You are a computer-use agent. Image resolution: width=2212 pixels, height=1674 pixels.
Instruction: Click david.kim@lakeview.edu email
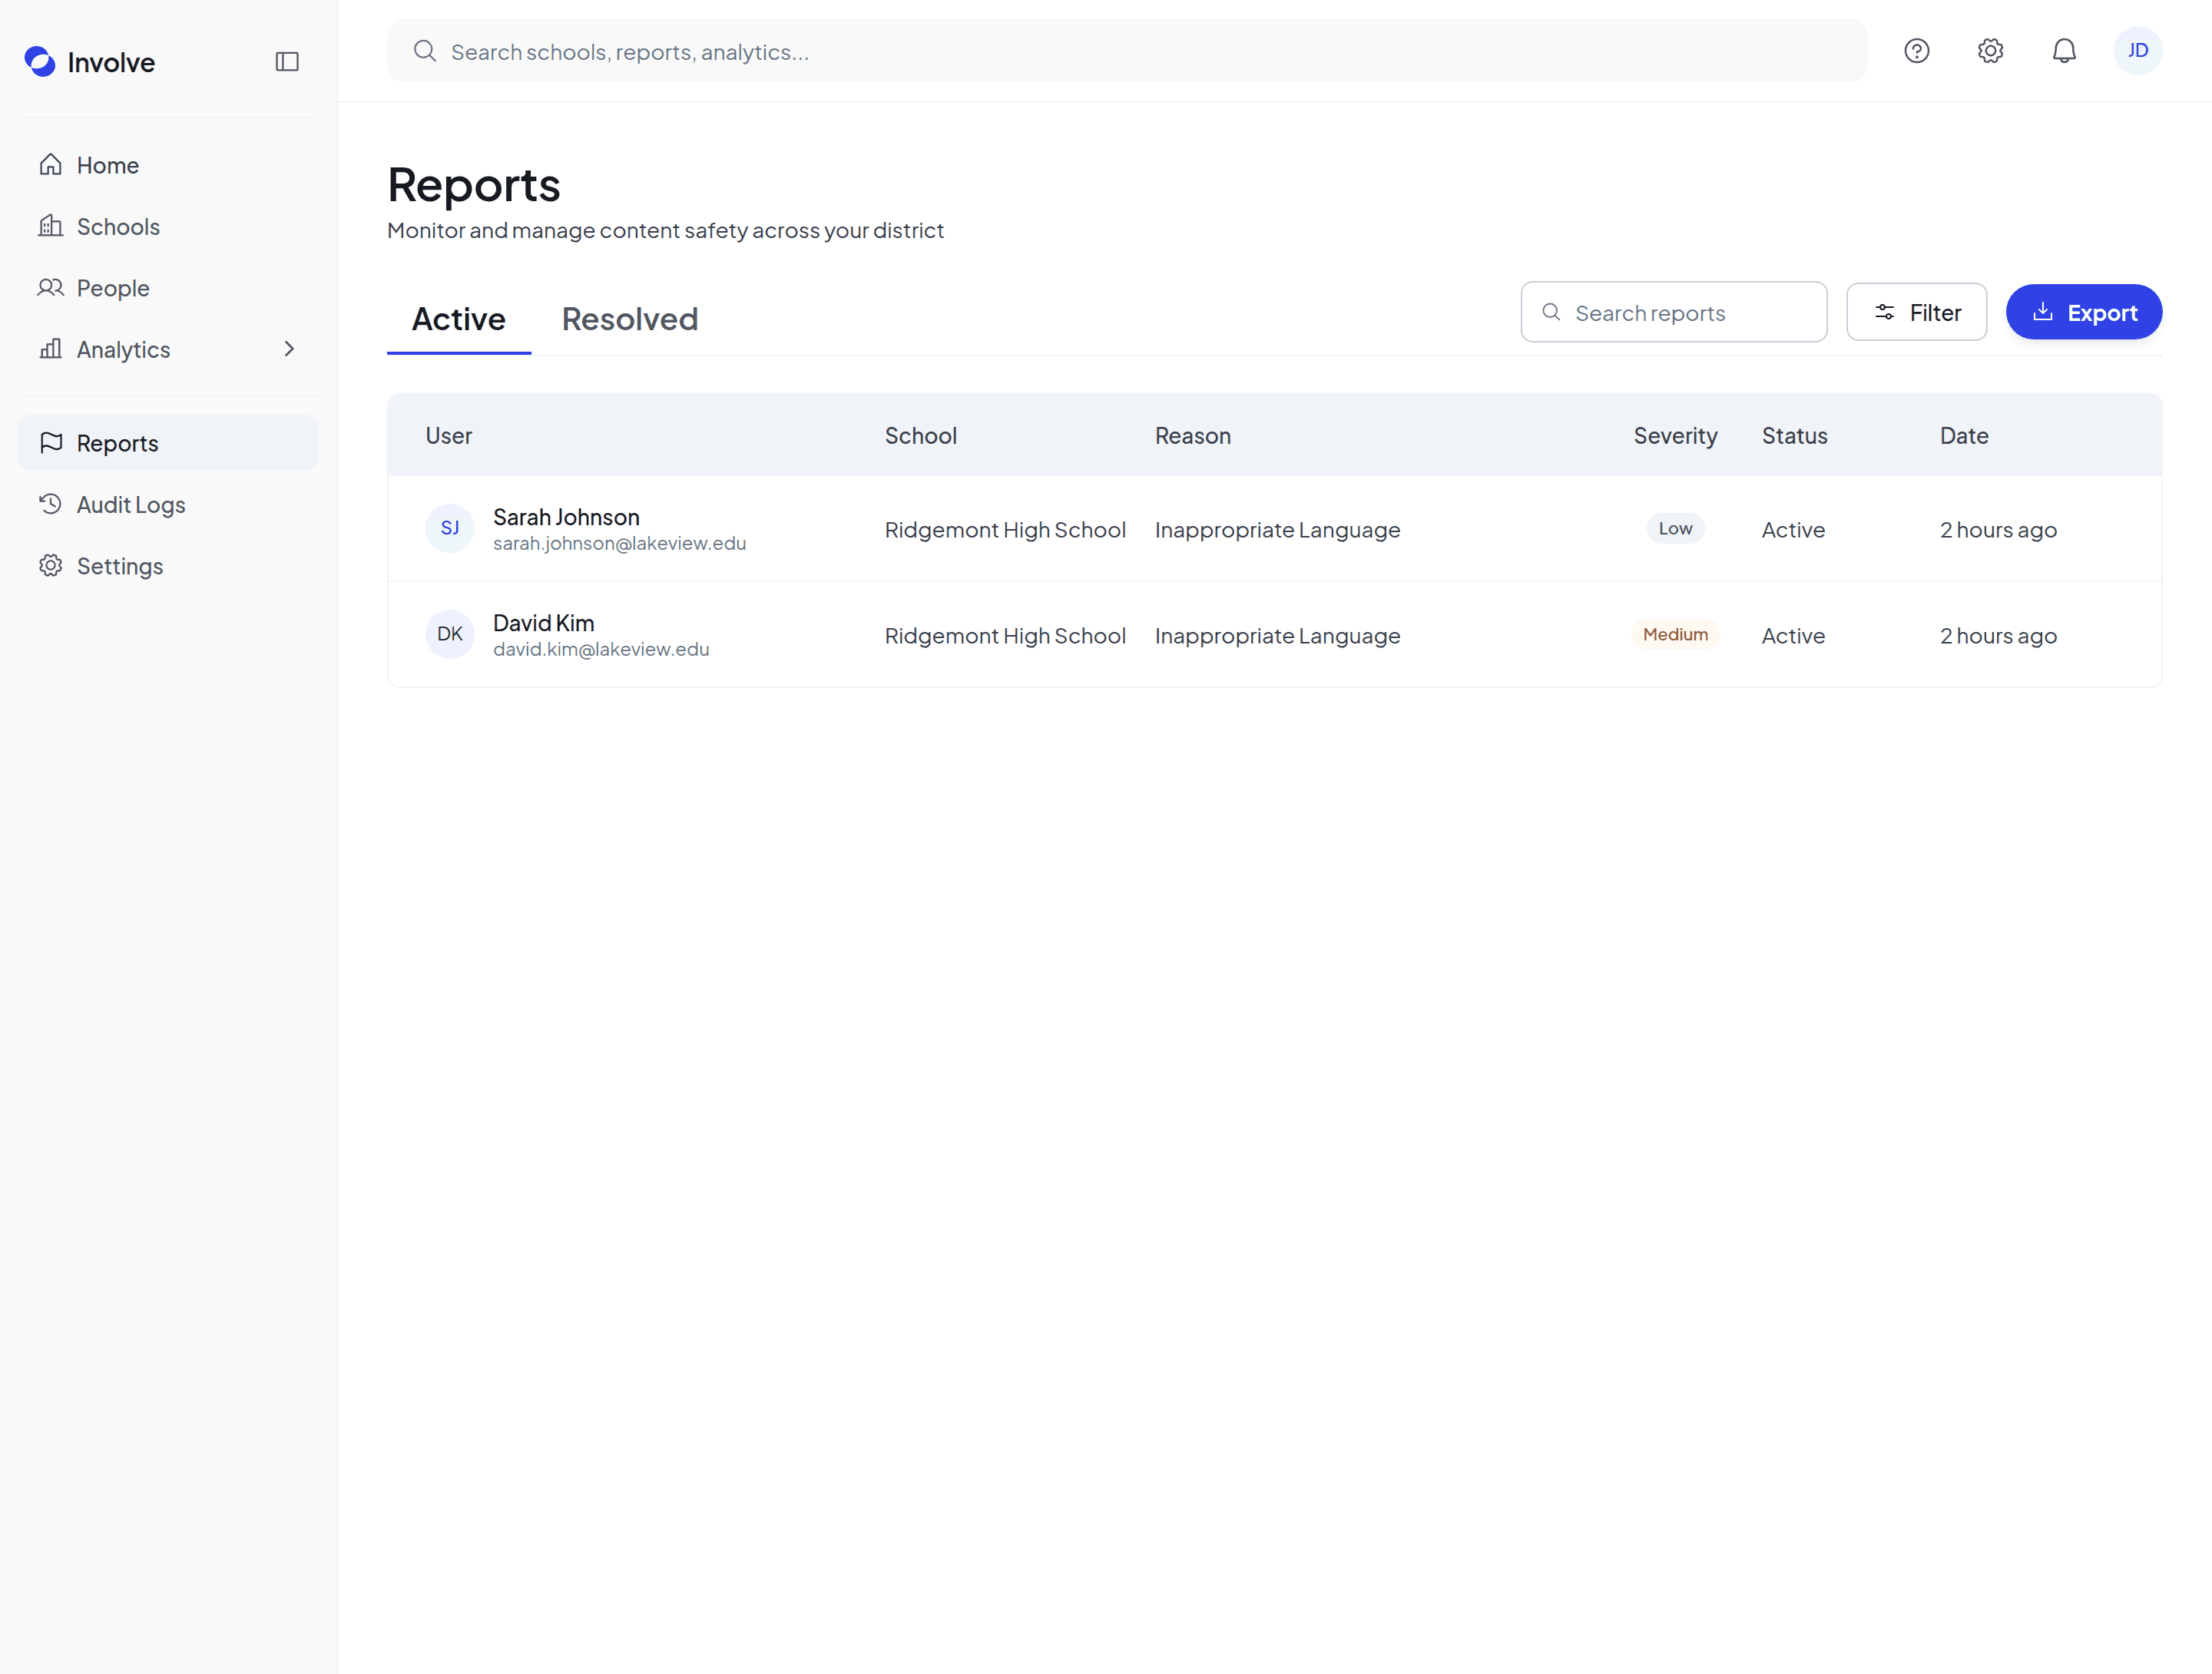point(601,650)
